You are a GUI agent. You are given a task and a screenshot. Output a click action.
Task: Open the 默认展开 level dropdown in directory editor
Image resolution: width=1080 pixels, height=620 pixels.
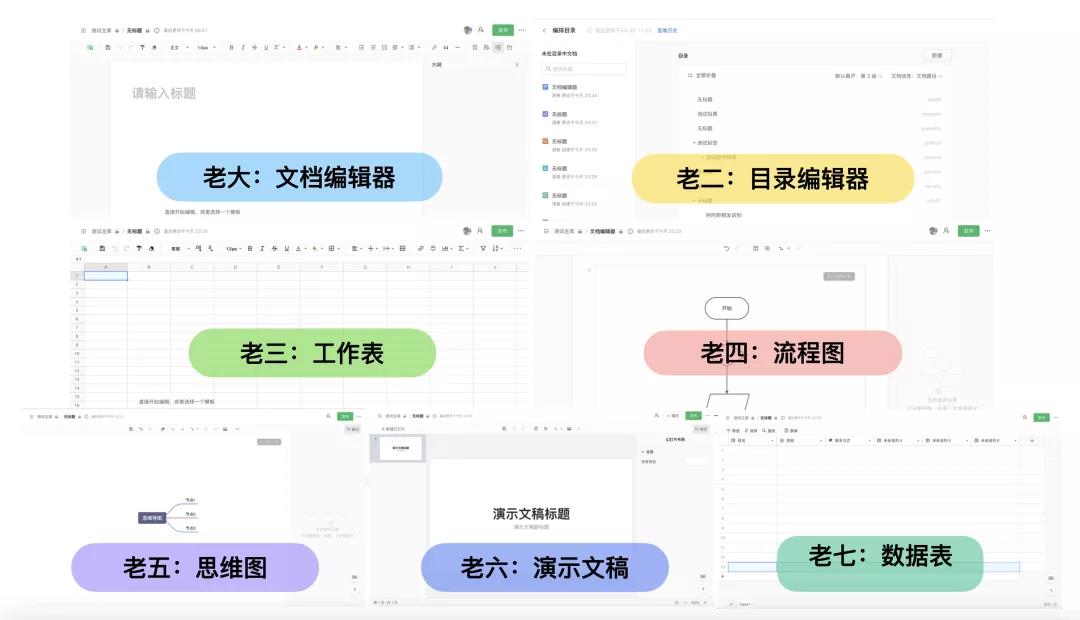click(x=858, y=76)
